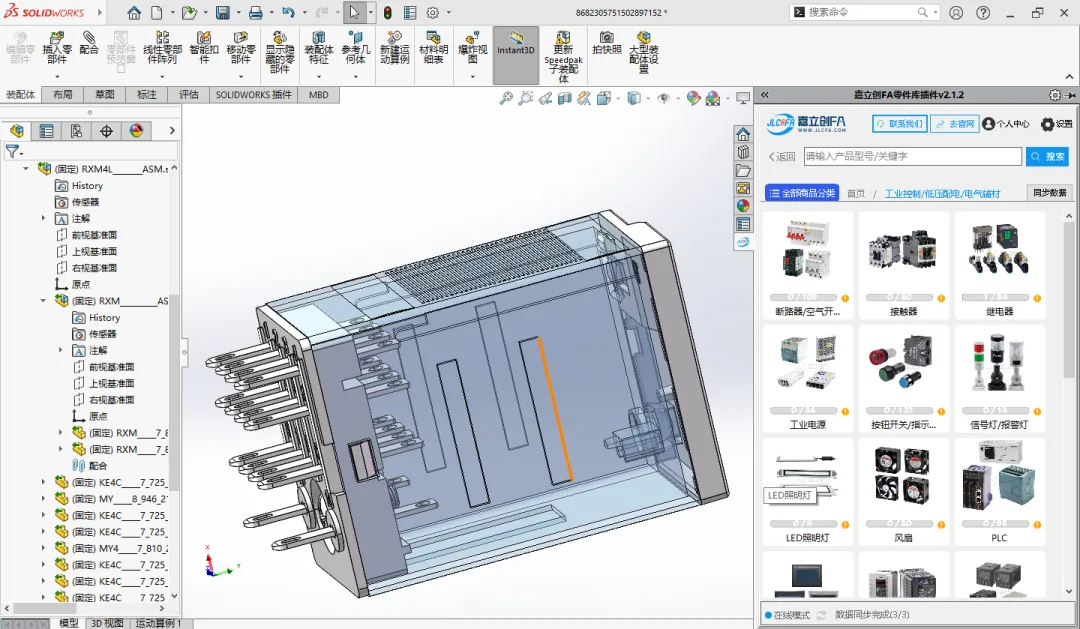Open the ConfigurationManager tab icon

coord(76,131)
